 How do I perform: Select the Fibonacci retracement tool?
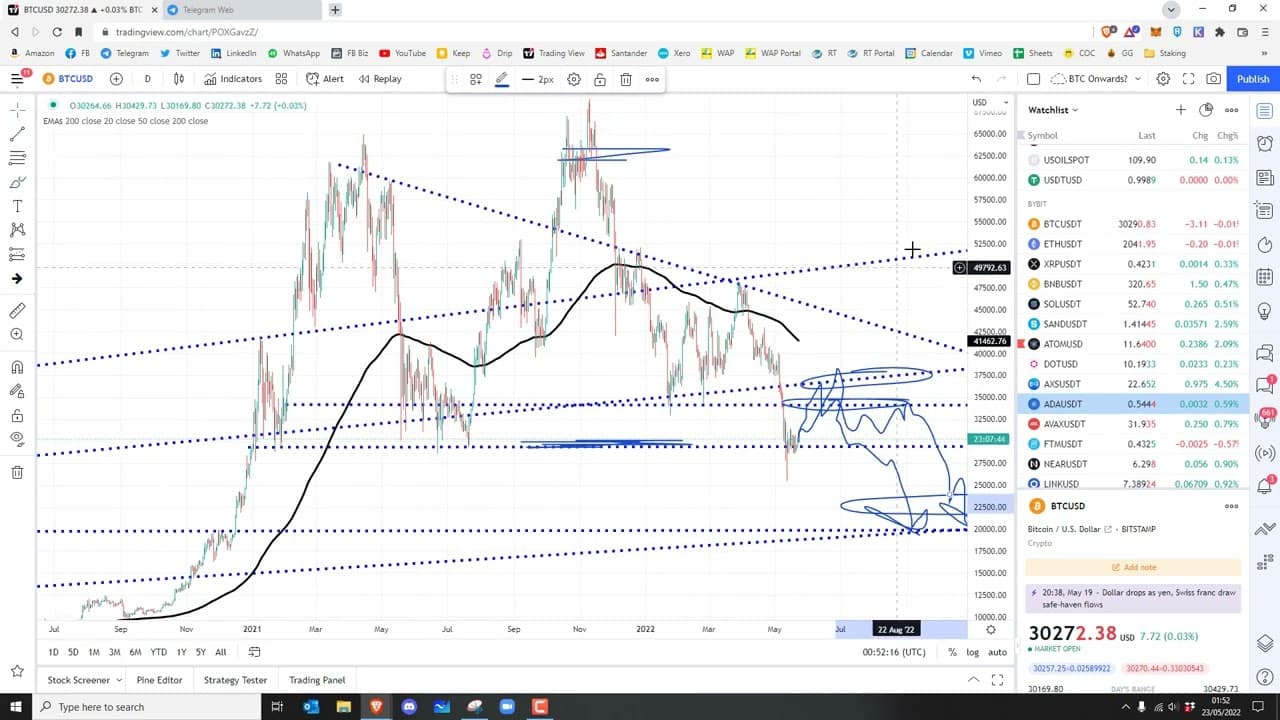coord(17,158)
